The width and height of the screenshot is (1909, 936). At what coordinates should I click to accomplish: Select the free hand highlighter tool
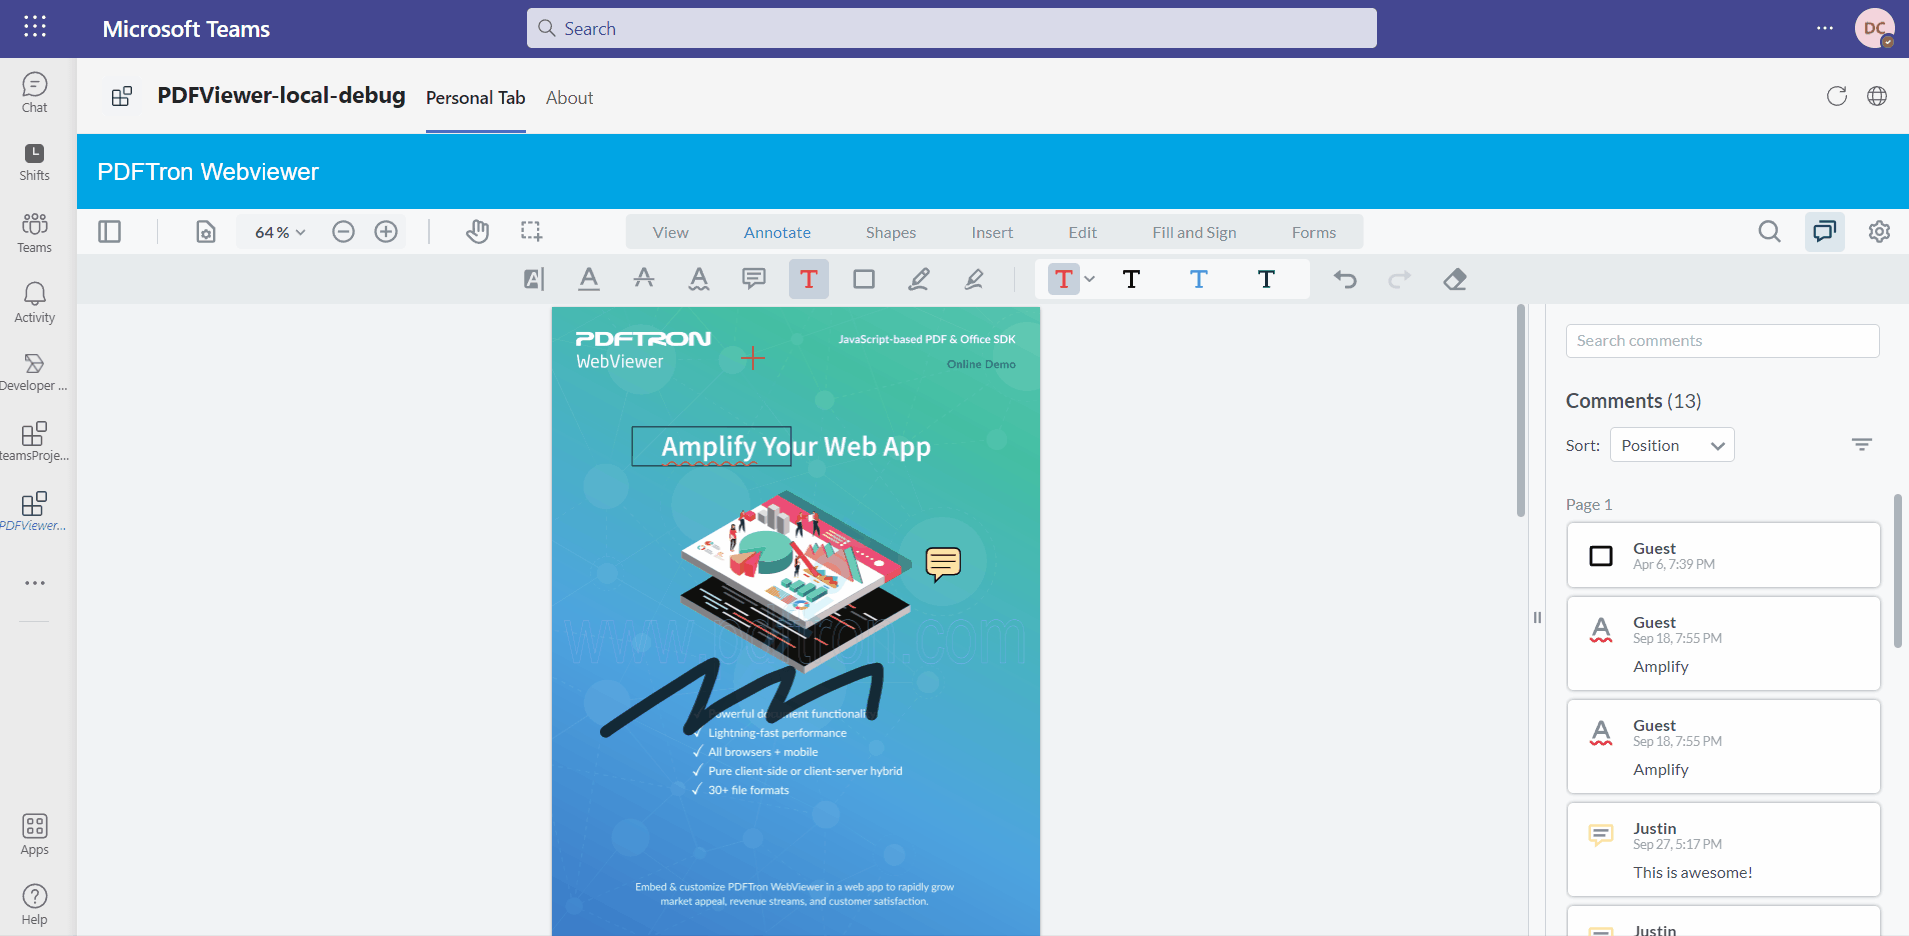pyautogui.click(x=974, y=280)
